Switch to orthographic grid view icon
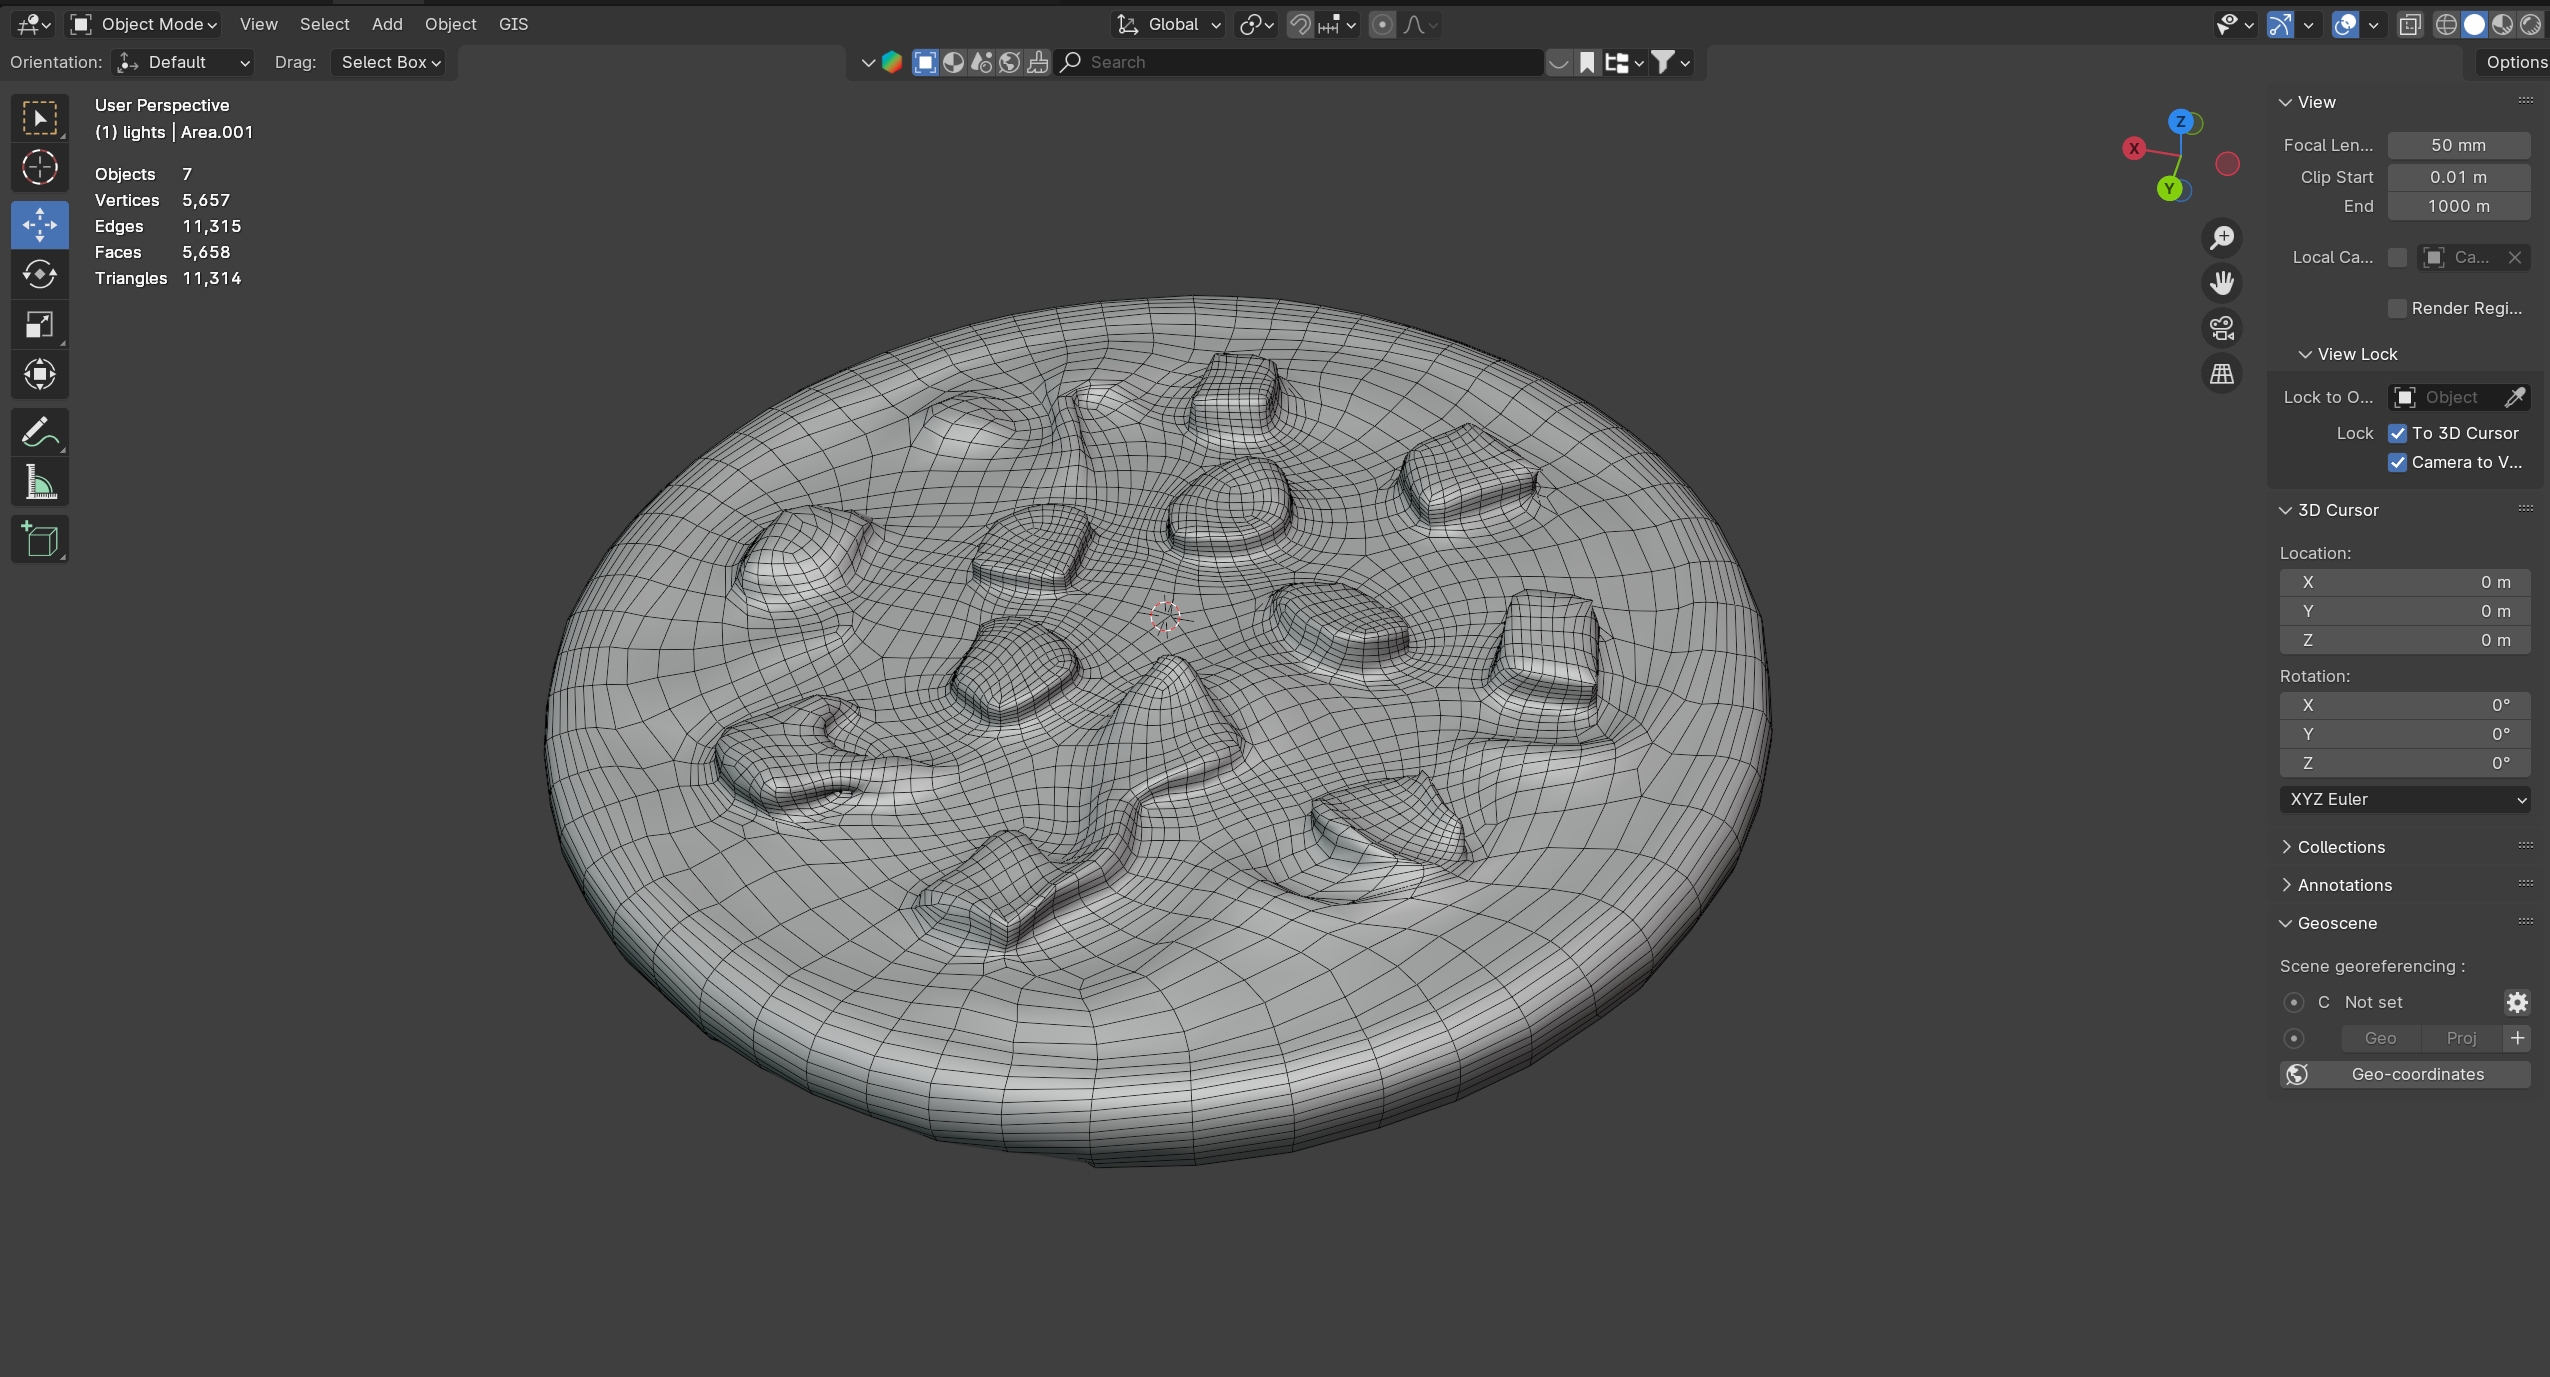This screenshot has width=2550, height=1377. 2221,374
